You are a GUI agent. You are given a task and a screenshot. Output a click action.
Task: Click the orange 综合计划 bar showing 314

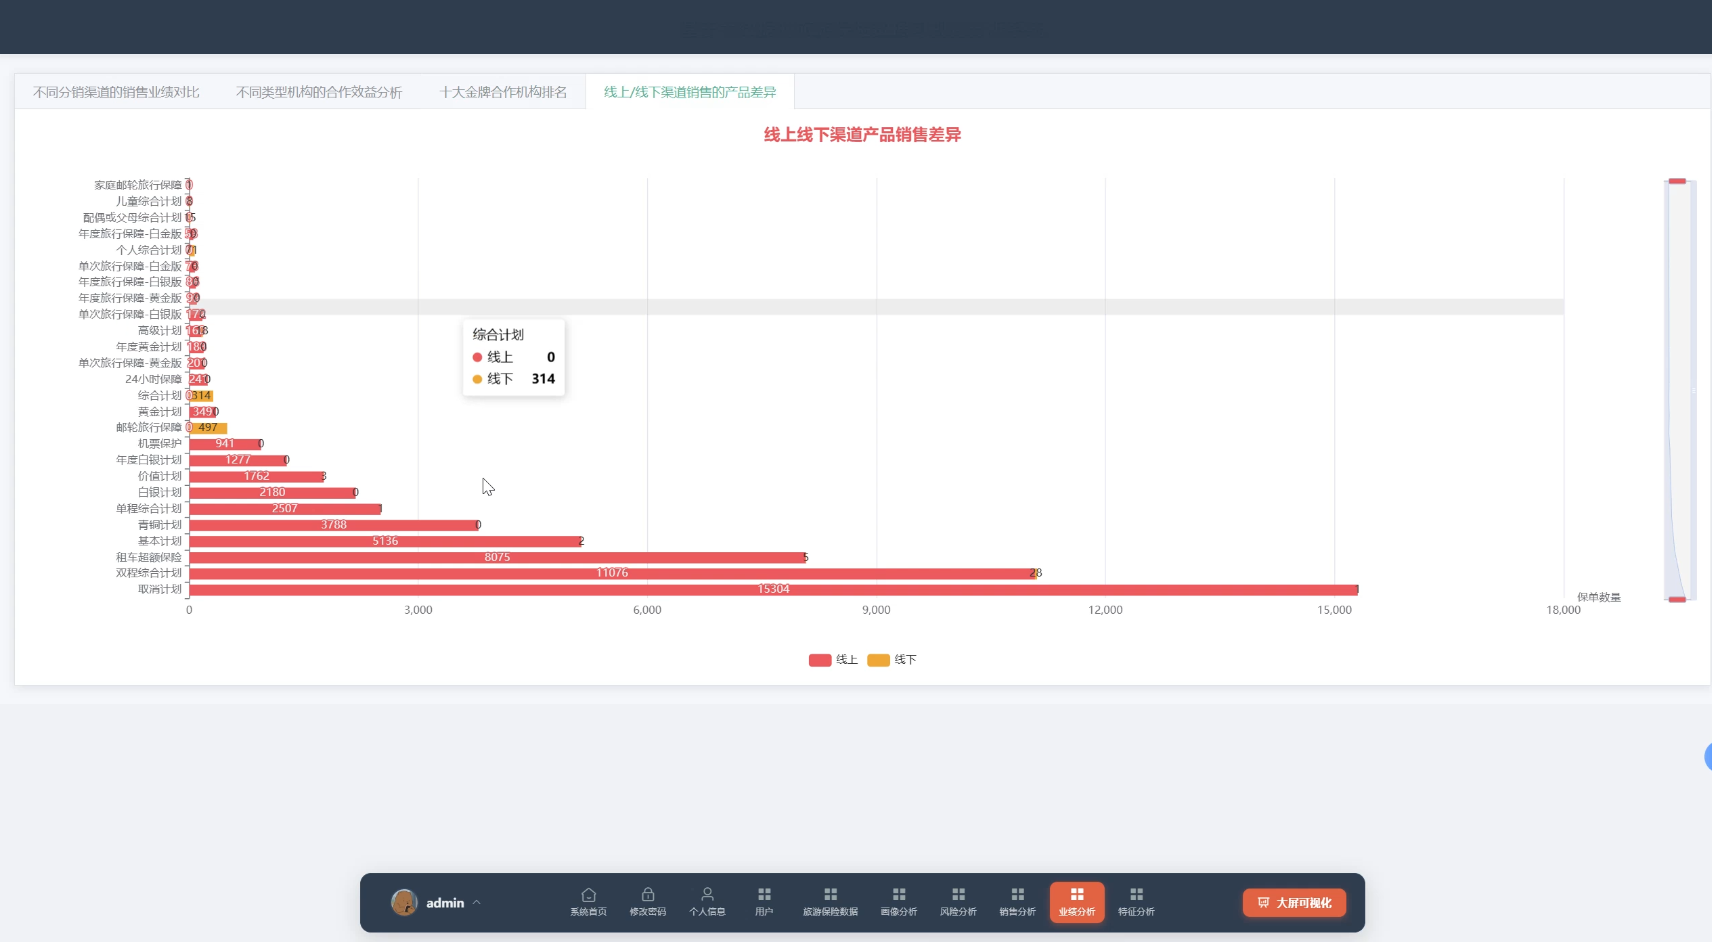coord(202,396)
